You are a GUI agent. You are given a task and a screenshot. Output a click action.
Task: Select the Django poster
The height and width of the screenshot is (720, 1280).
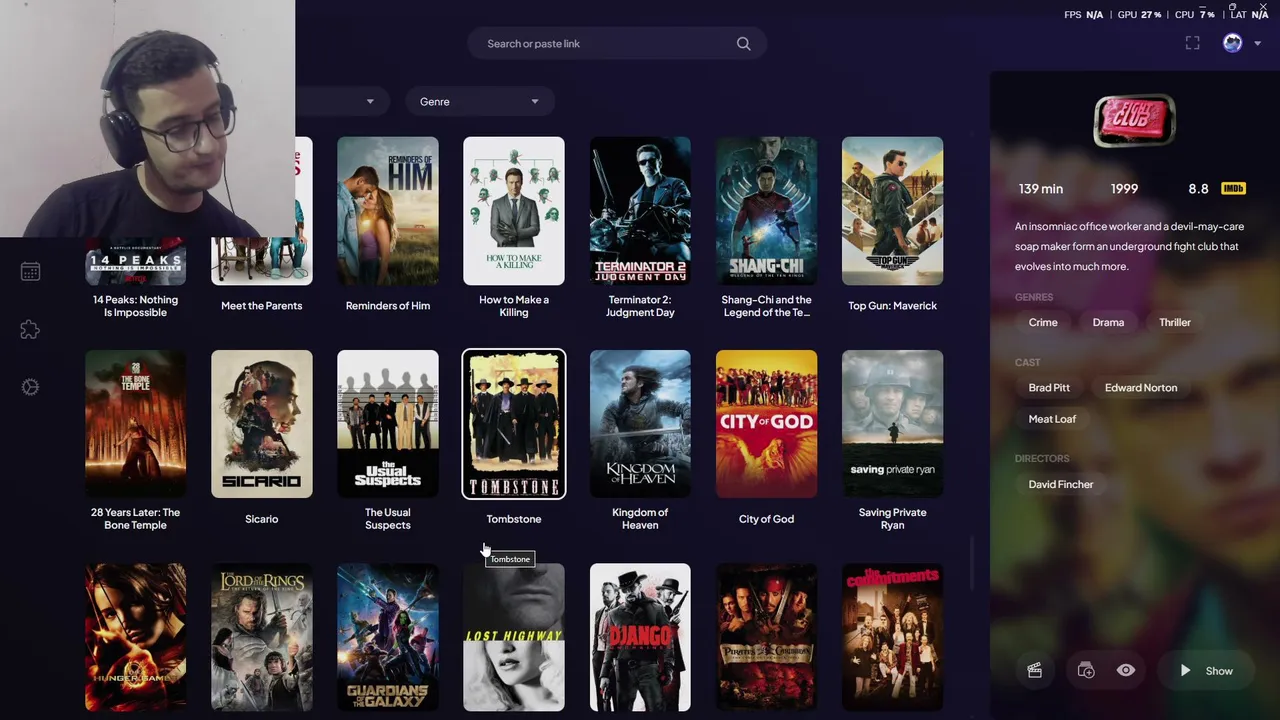pos(640,637)
